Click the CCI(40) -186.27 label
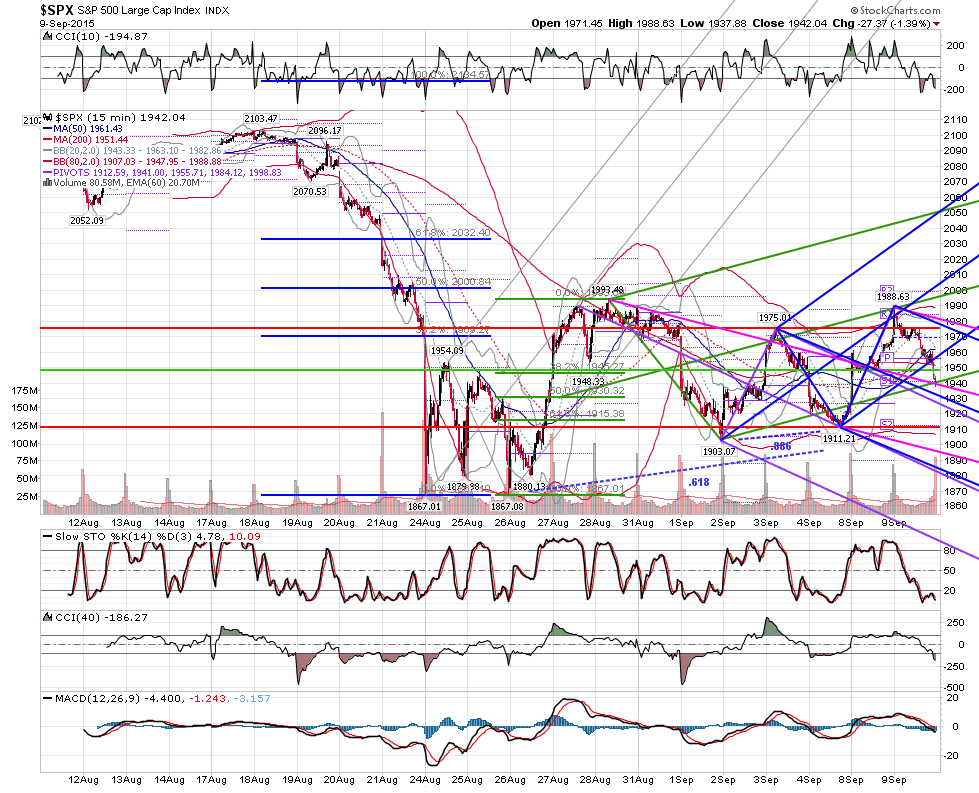This screenshot has width=979, height=793. pyautogui.click(x=102, y=618)
